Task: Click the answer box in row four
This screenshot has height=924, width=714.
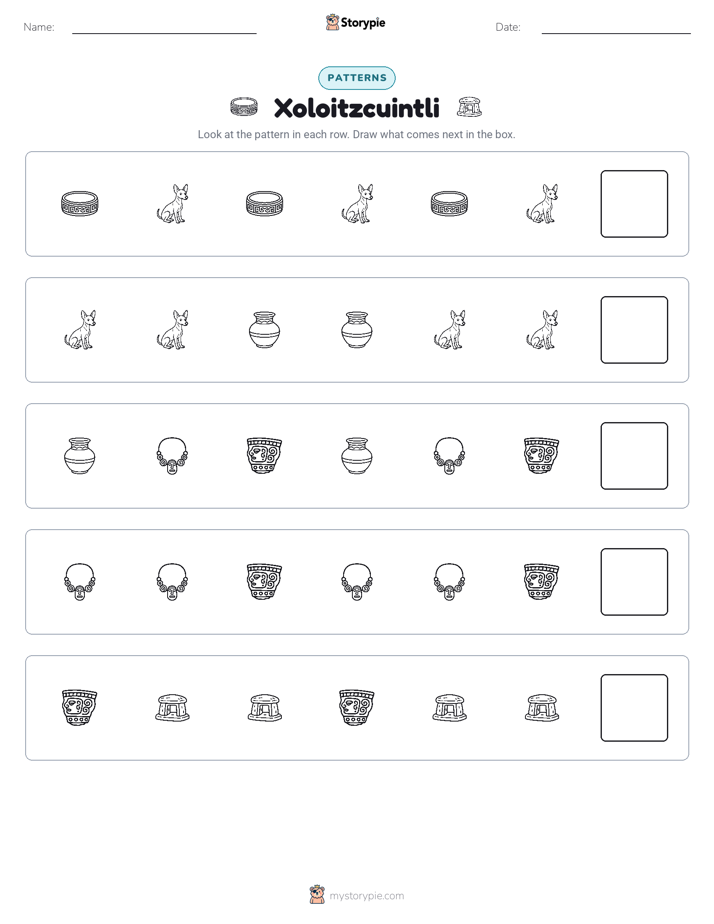Action: tap(634, 582)
